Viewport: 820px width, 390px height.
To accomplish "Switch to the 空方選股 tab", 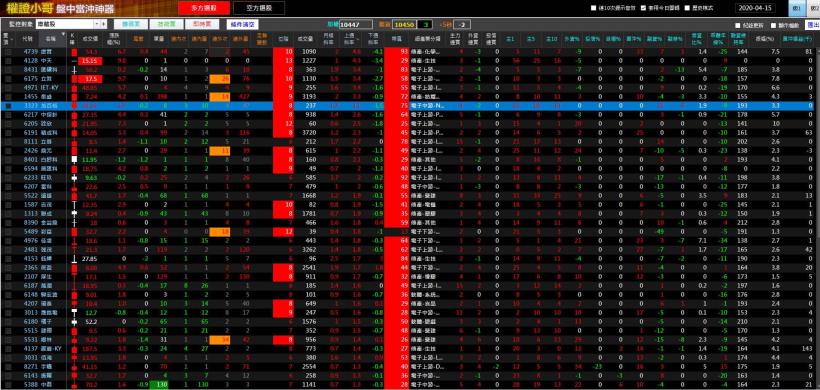I will (259, 8).
